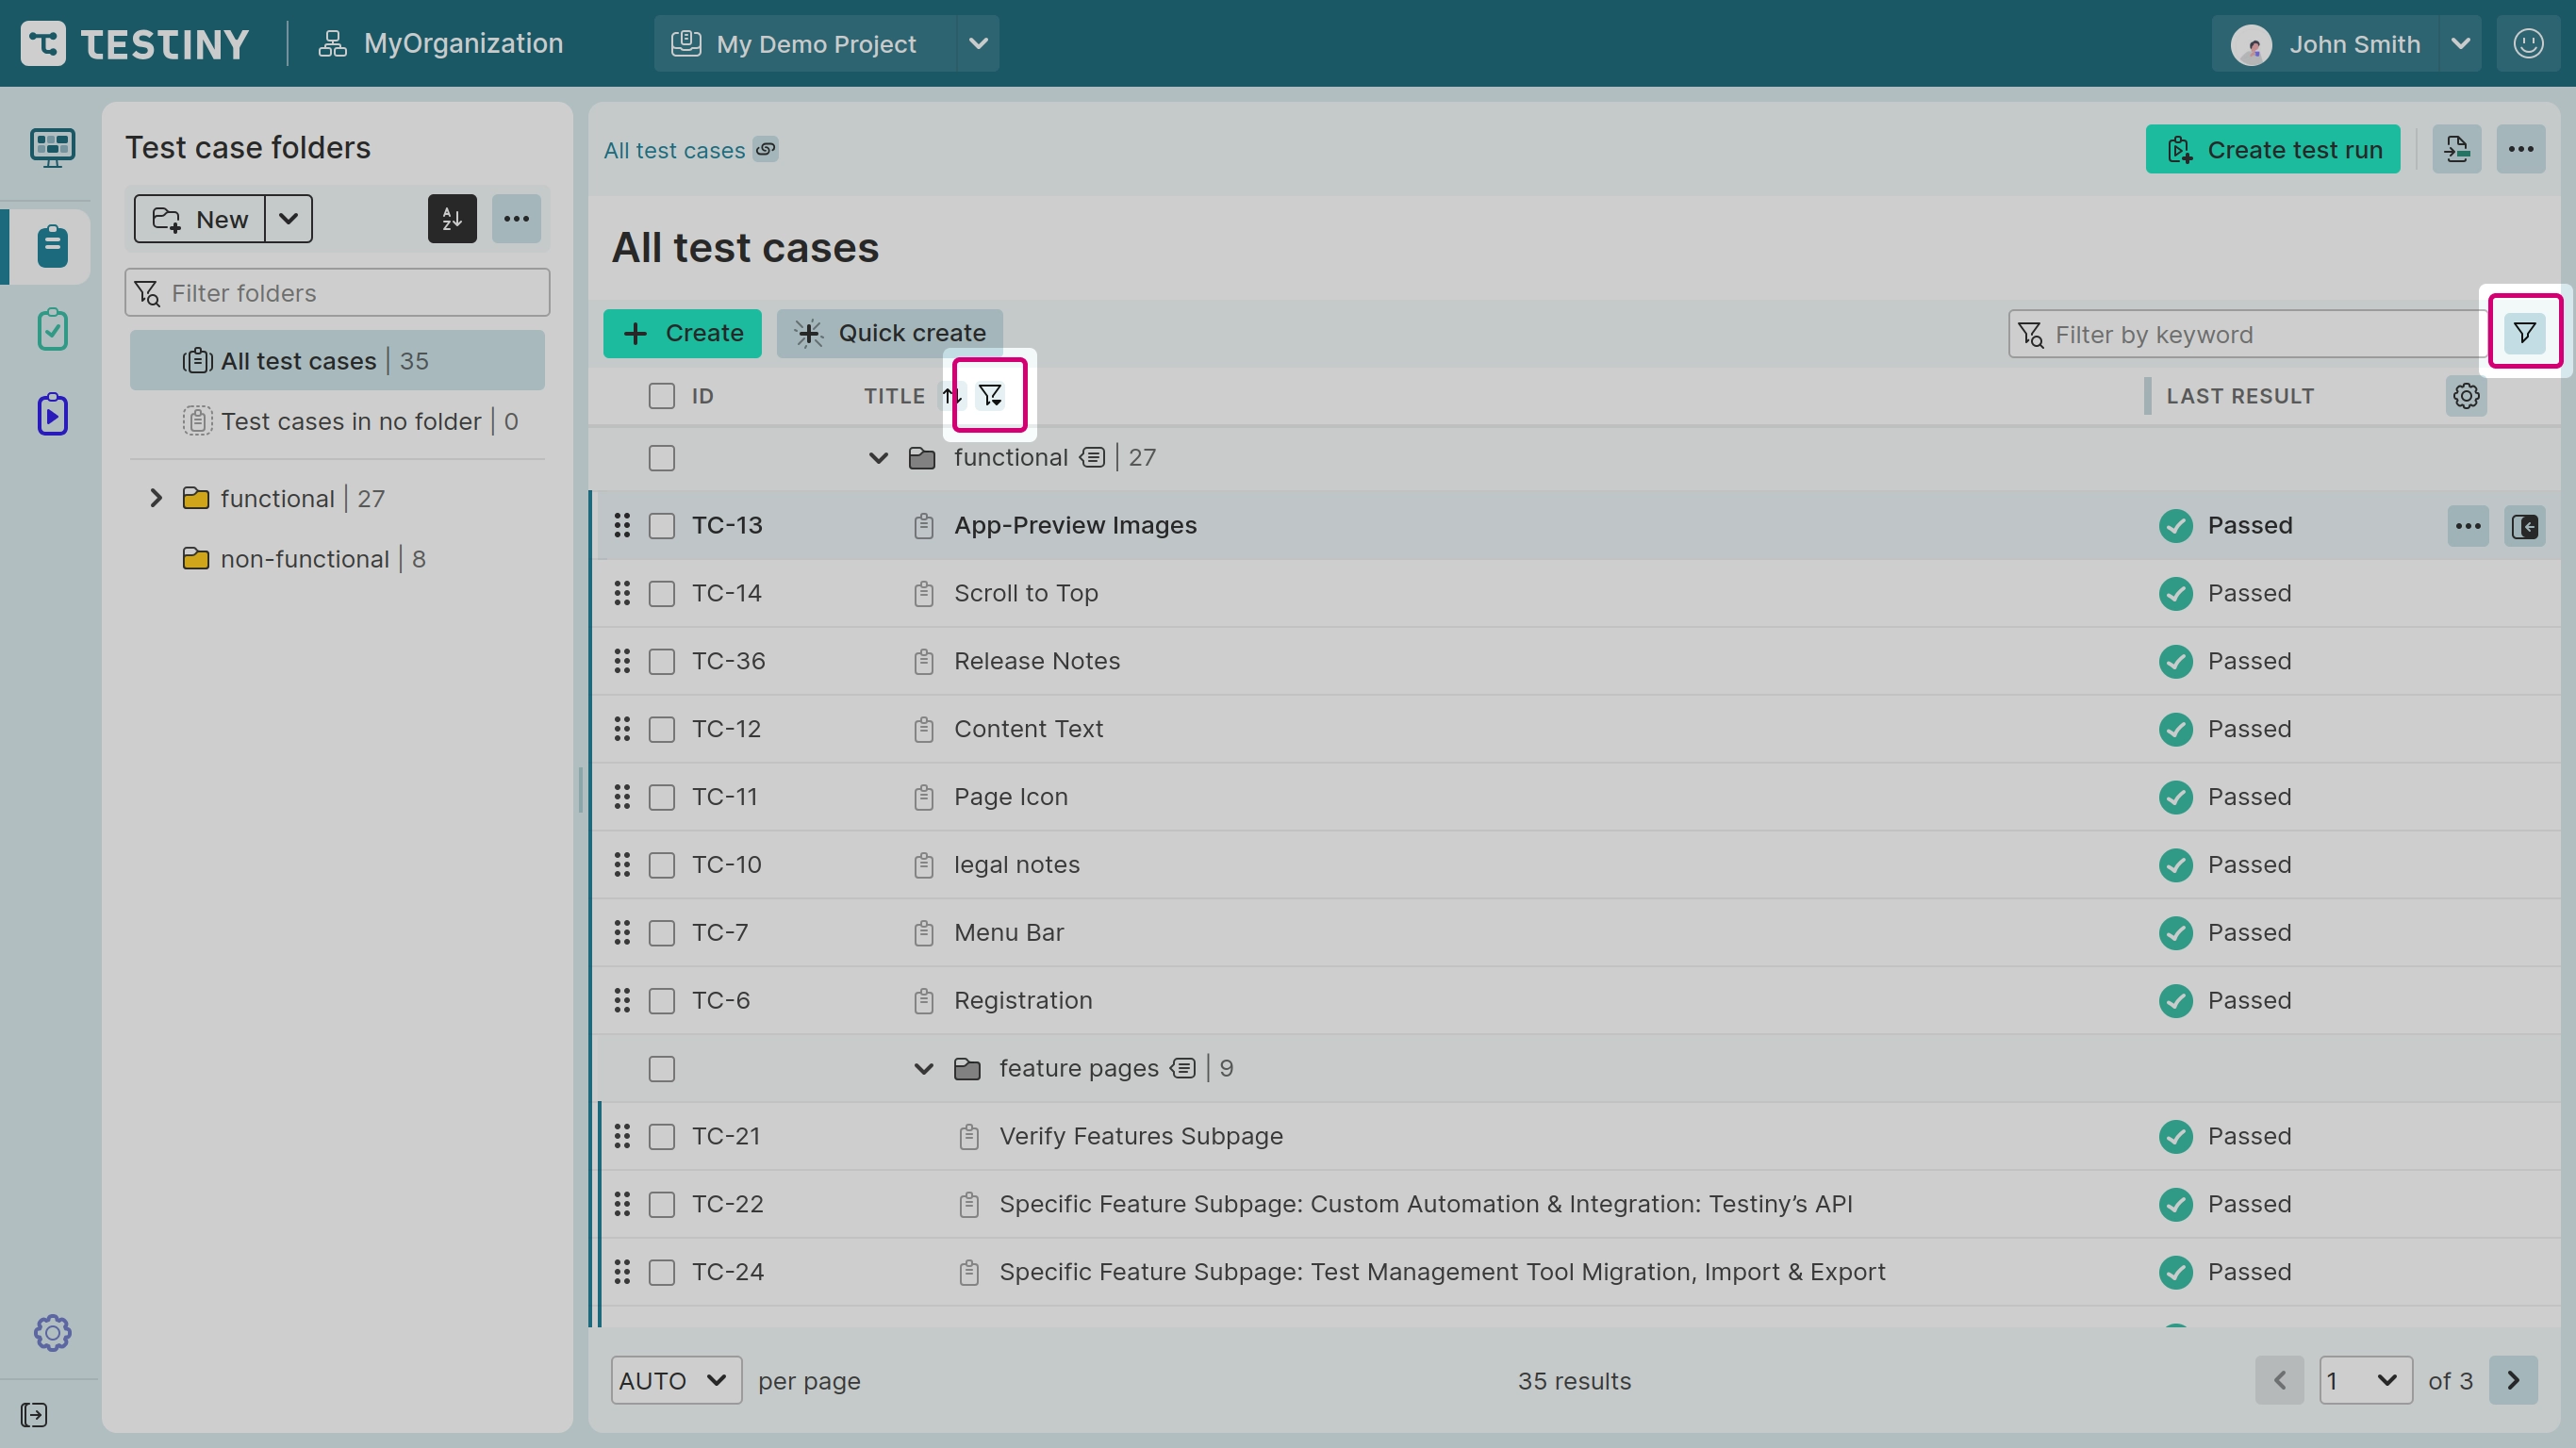The height and width of the screenshot is (1448, 2576).
Task: Open test runs icon in left sidebar
Action: (52, 330)
